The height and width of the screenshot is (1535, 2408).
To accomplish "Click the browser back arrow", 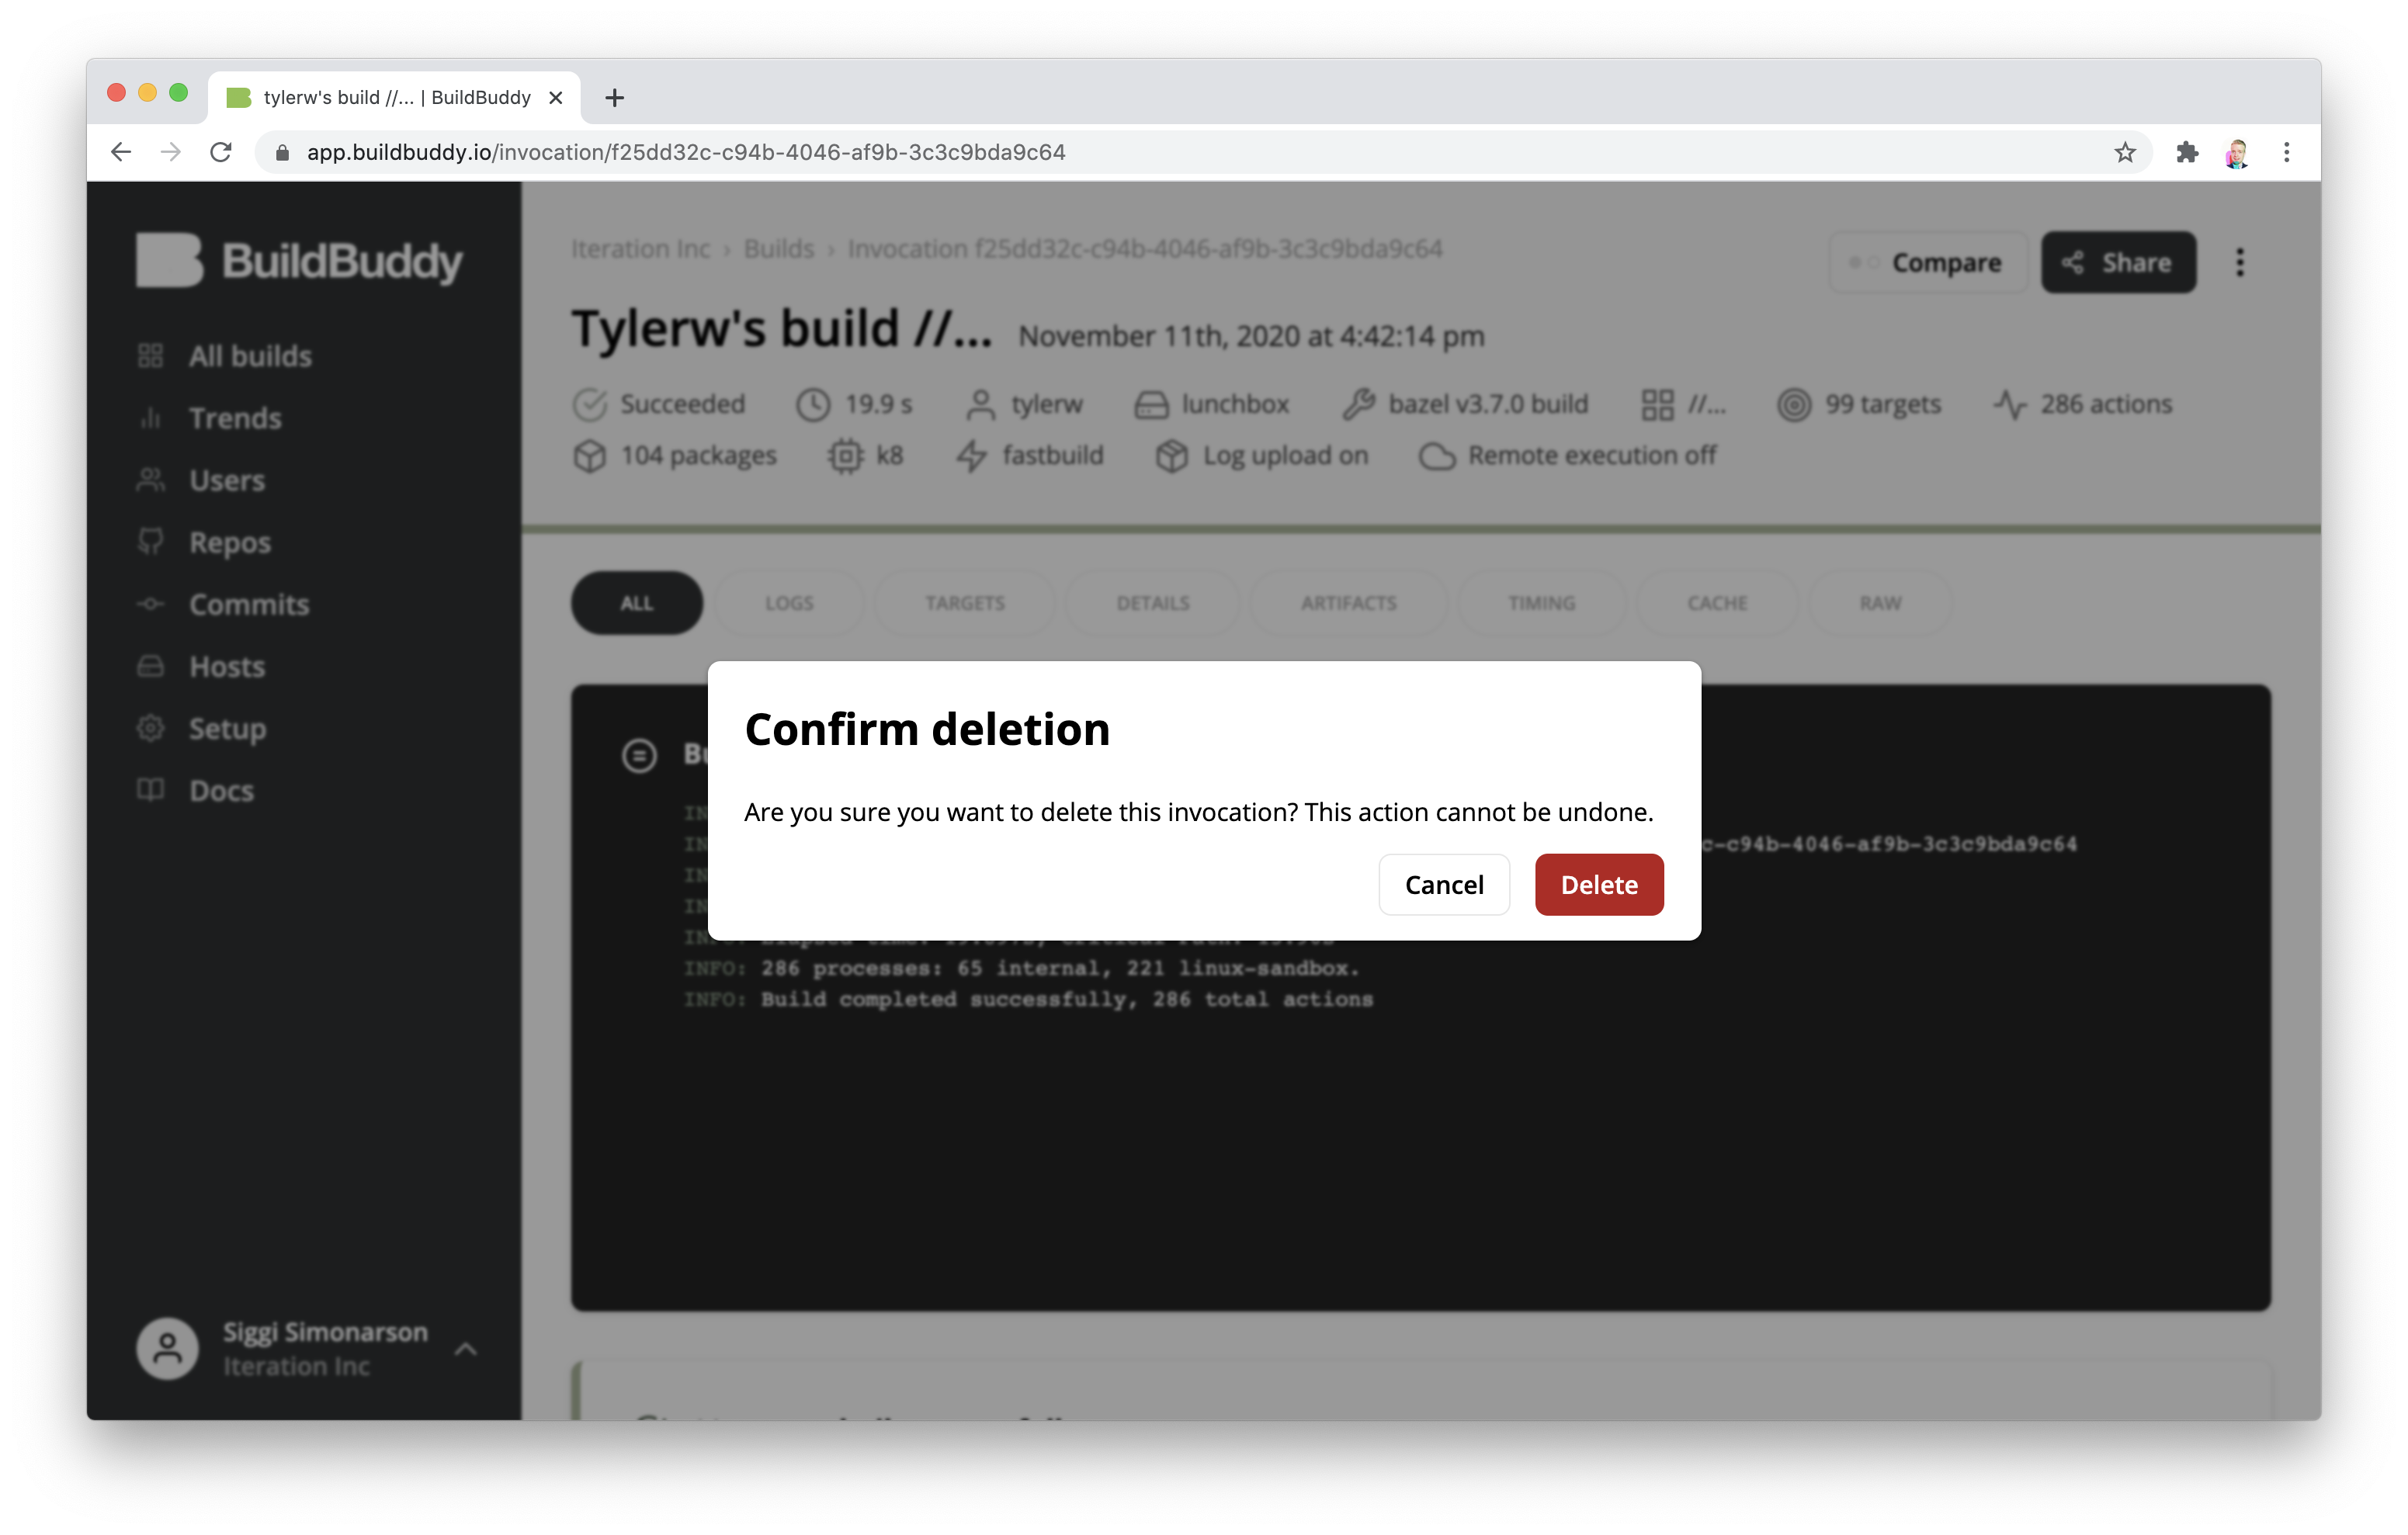I will (x=121, y=152).
